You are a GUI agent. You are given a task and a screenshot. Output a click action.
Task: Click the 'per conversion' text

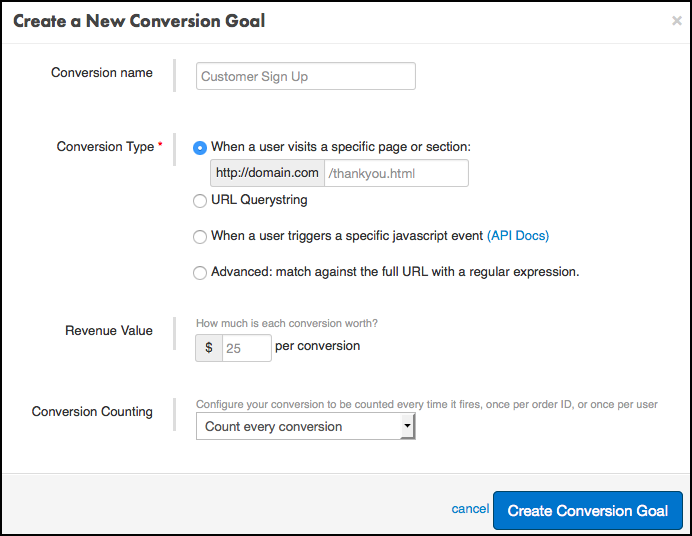pyautogui.click(x=318, y=346)
